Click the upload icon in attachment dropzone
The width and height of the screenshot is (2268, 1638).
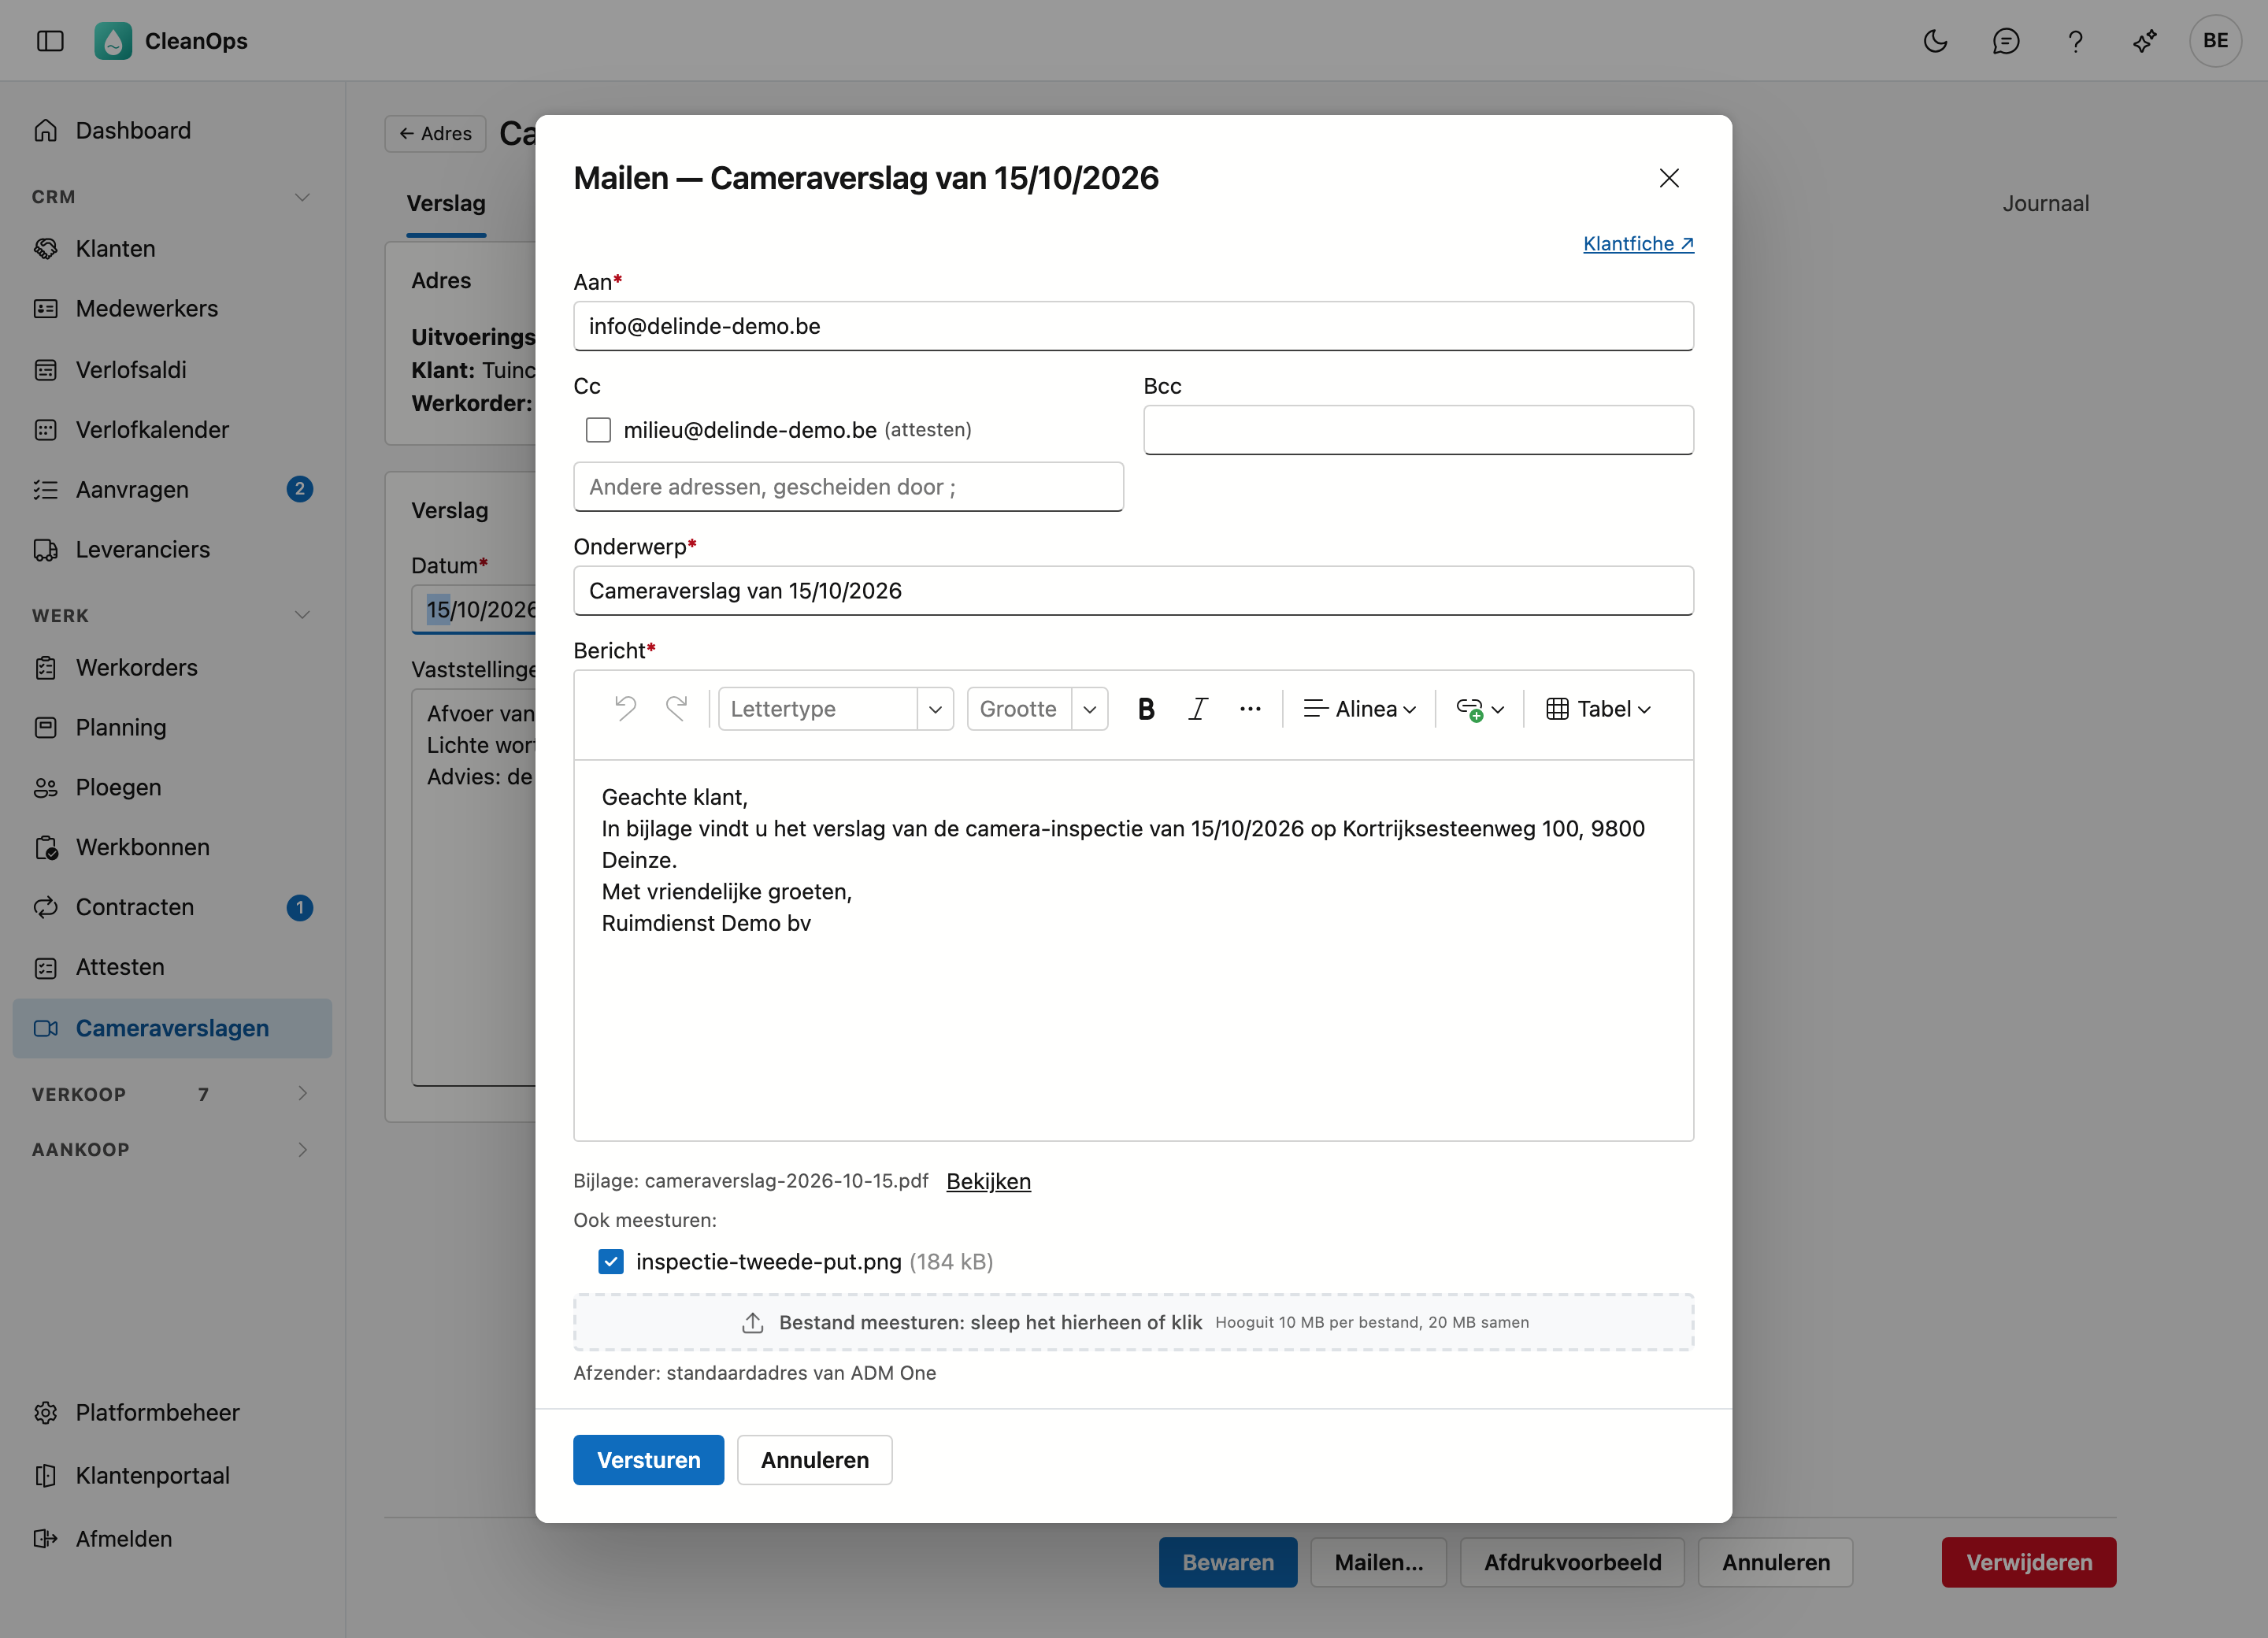(752, 1323)
